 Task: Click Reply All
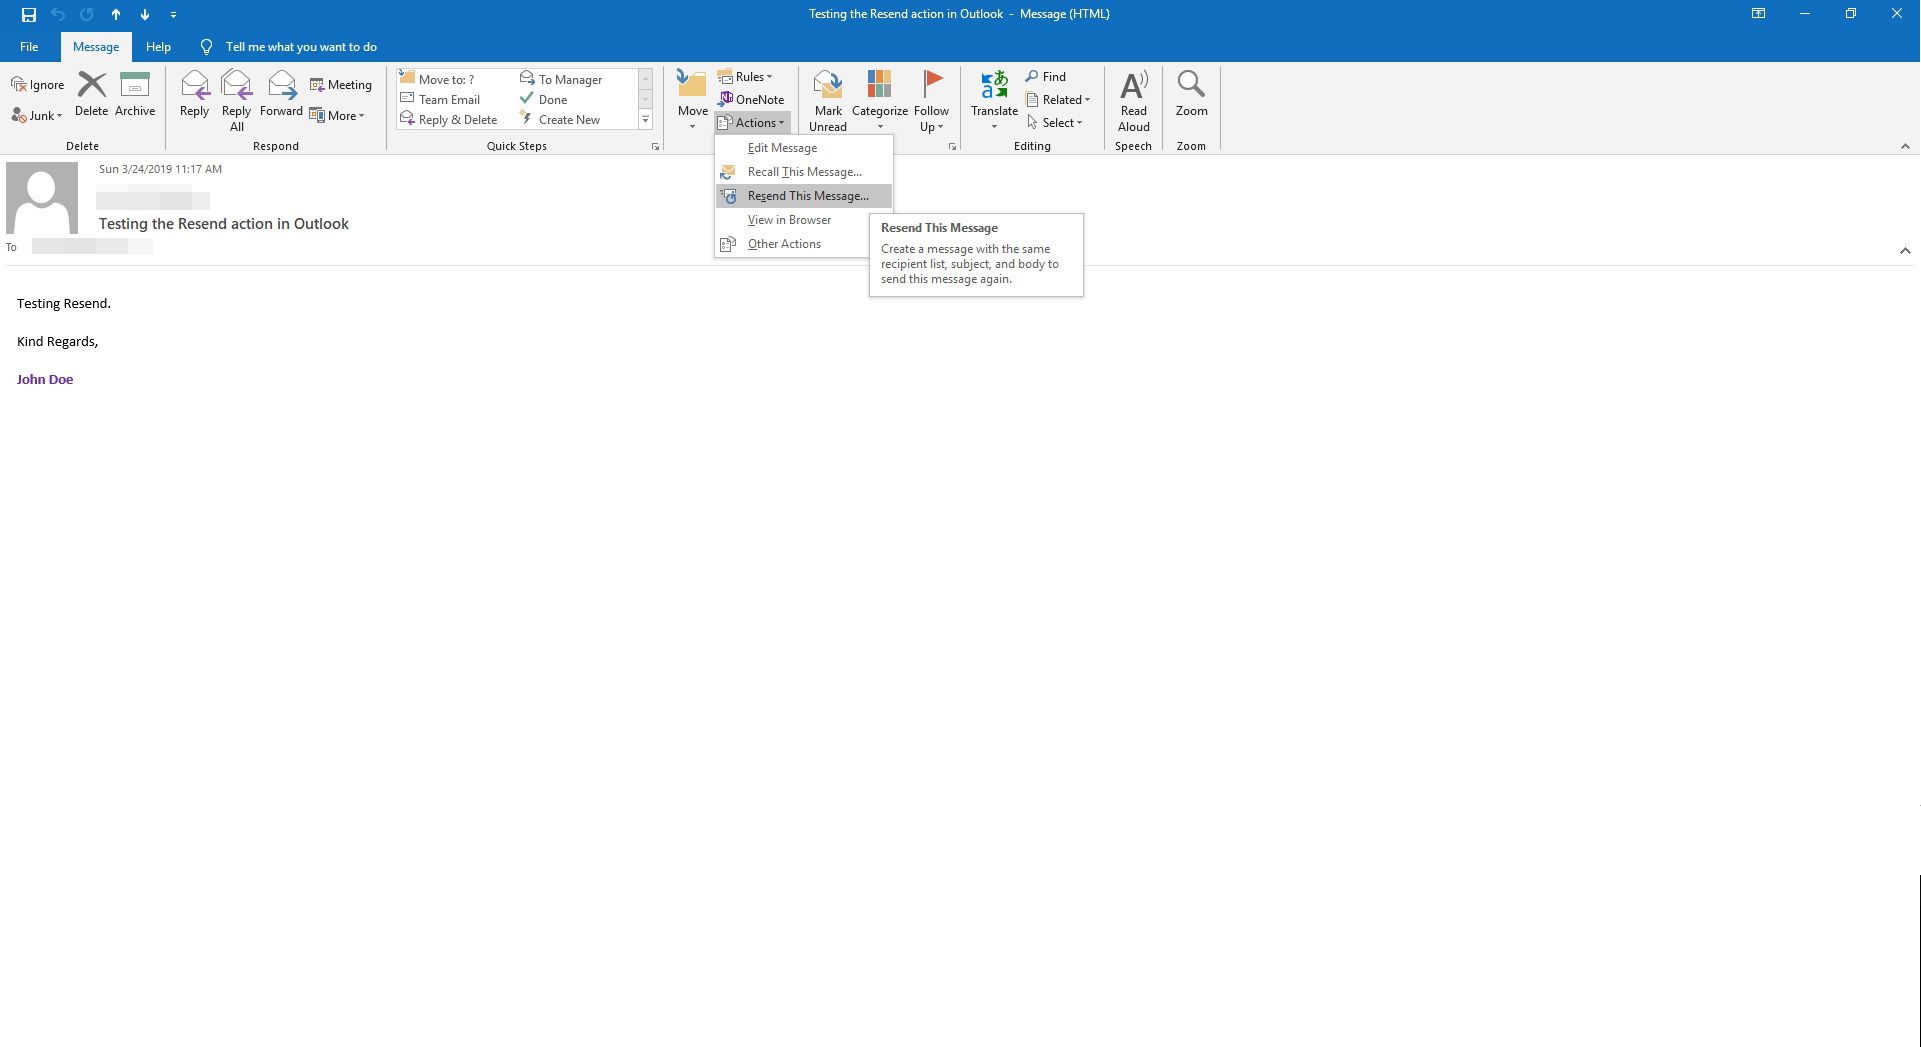tap(237, 100)
